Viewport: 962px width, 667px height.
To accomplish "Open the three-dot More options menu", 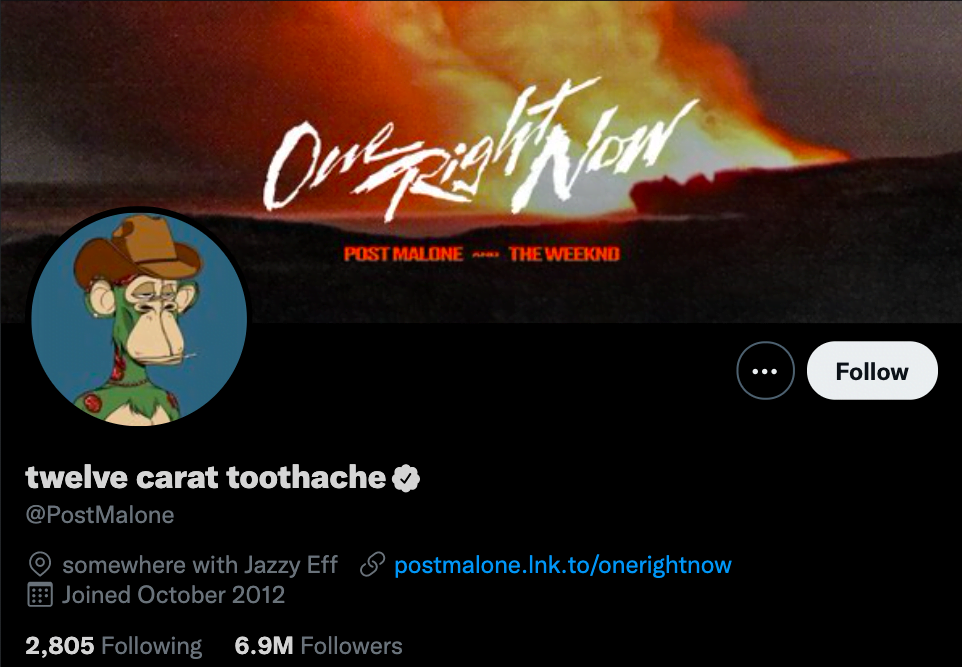I will 765,371.
